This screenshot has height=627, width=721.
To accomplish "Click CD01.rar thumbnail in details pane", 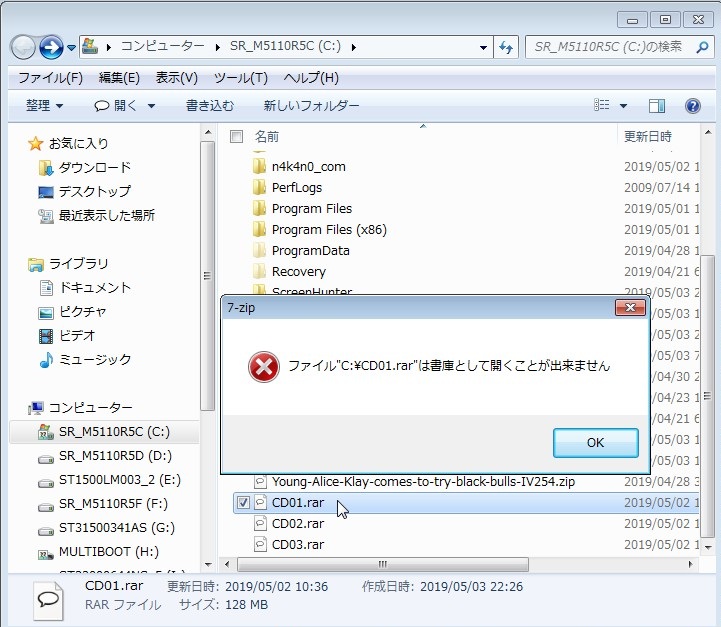I will [x=48, y=600].
